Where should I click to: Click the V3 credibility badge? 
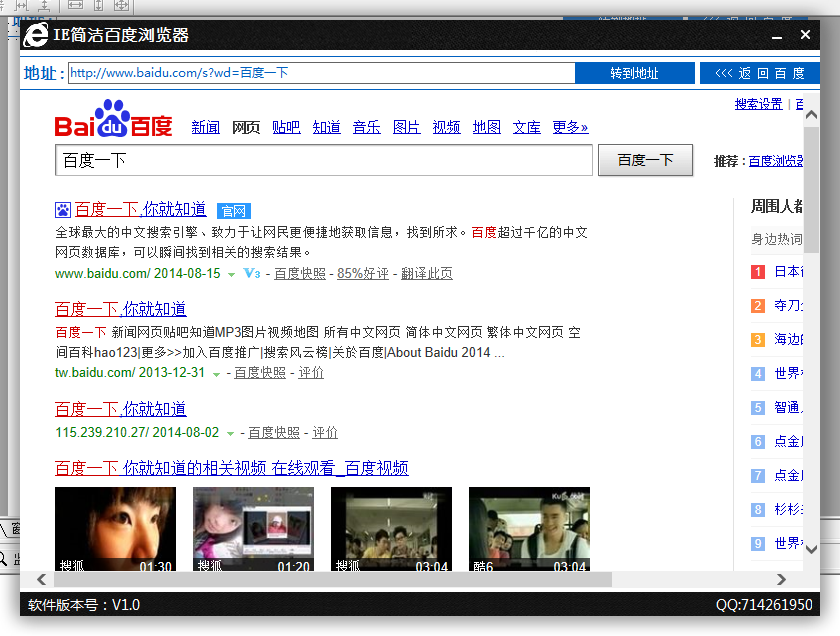pyautogui.click(x=252, y=273)
